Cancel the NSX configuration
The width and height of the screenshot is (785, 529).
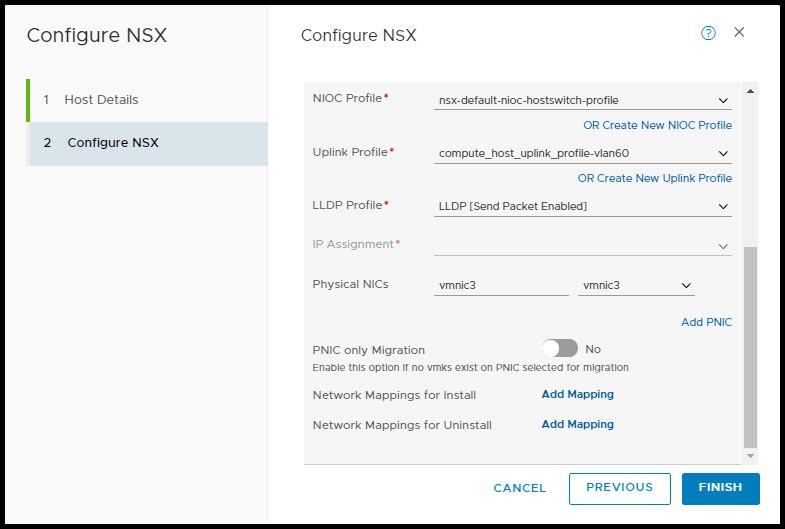(520, 488)
